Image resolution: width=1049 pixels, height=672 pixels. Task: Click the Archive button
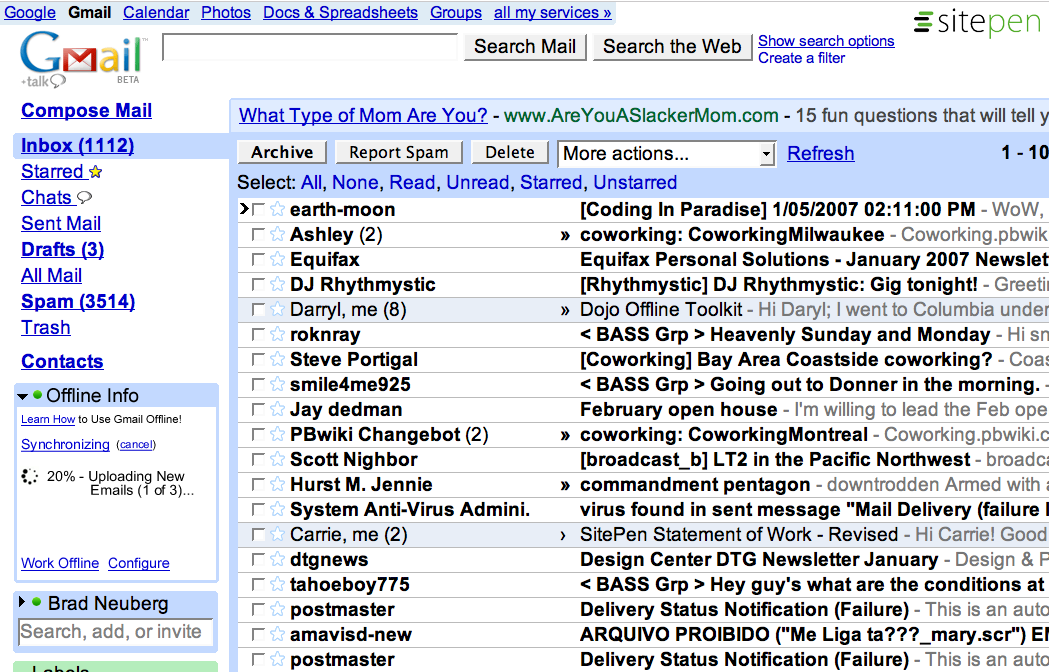[282, 152]
